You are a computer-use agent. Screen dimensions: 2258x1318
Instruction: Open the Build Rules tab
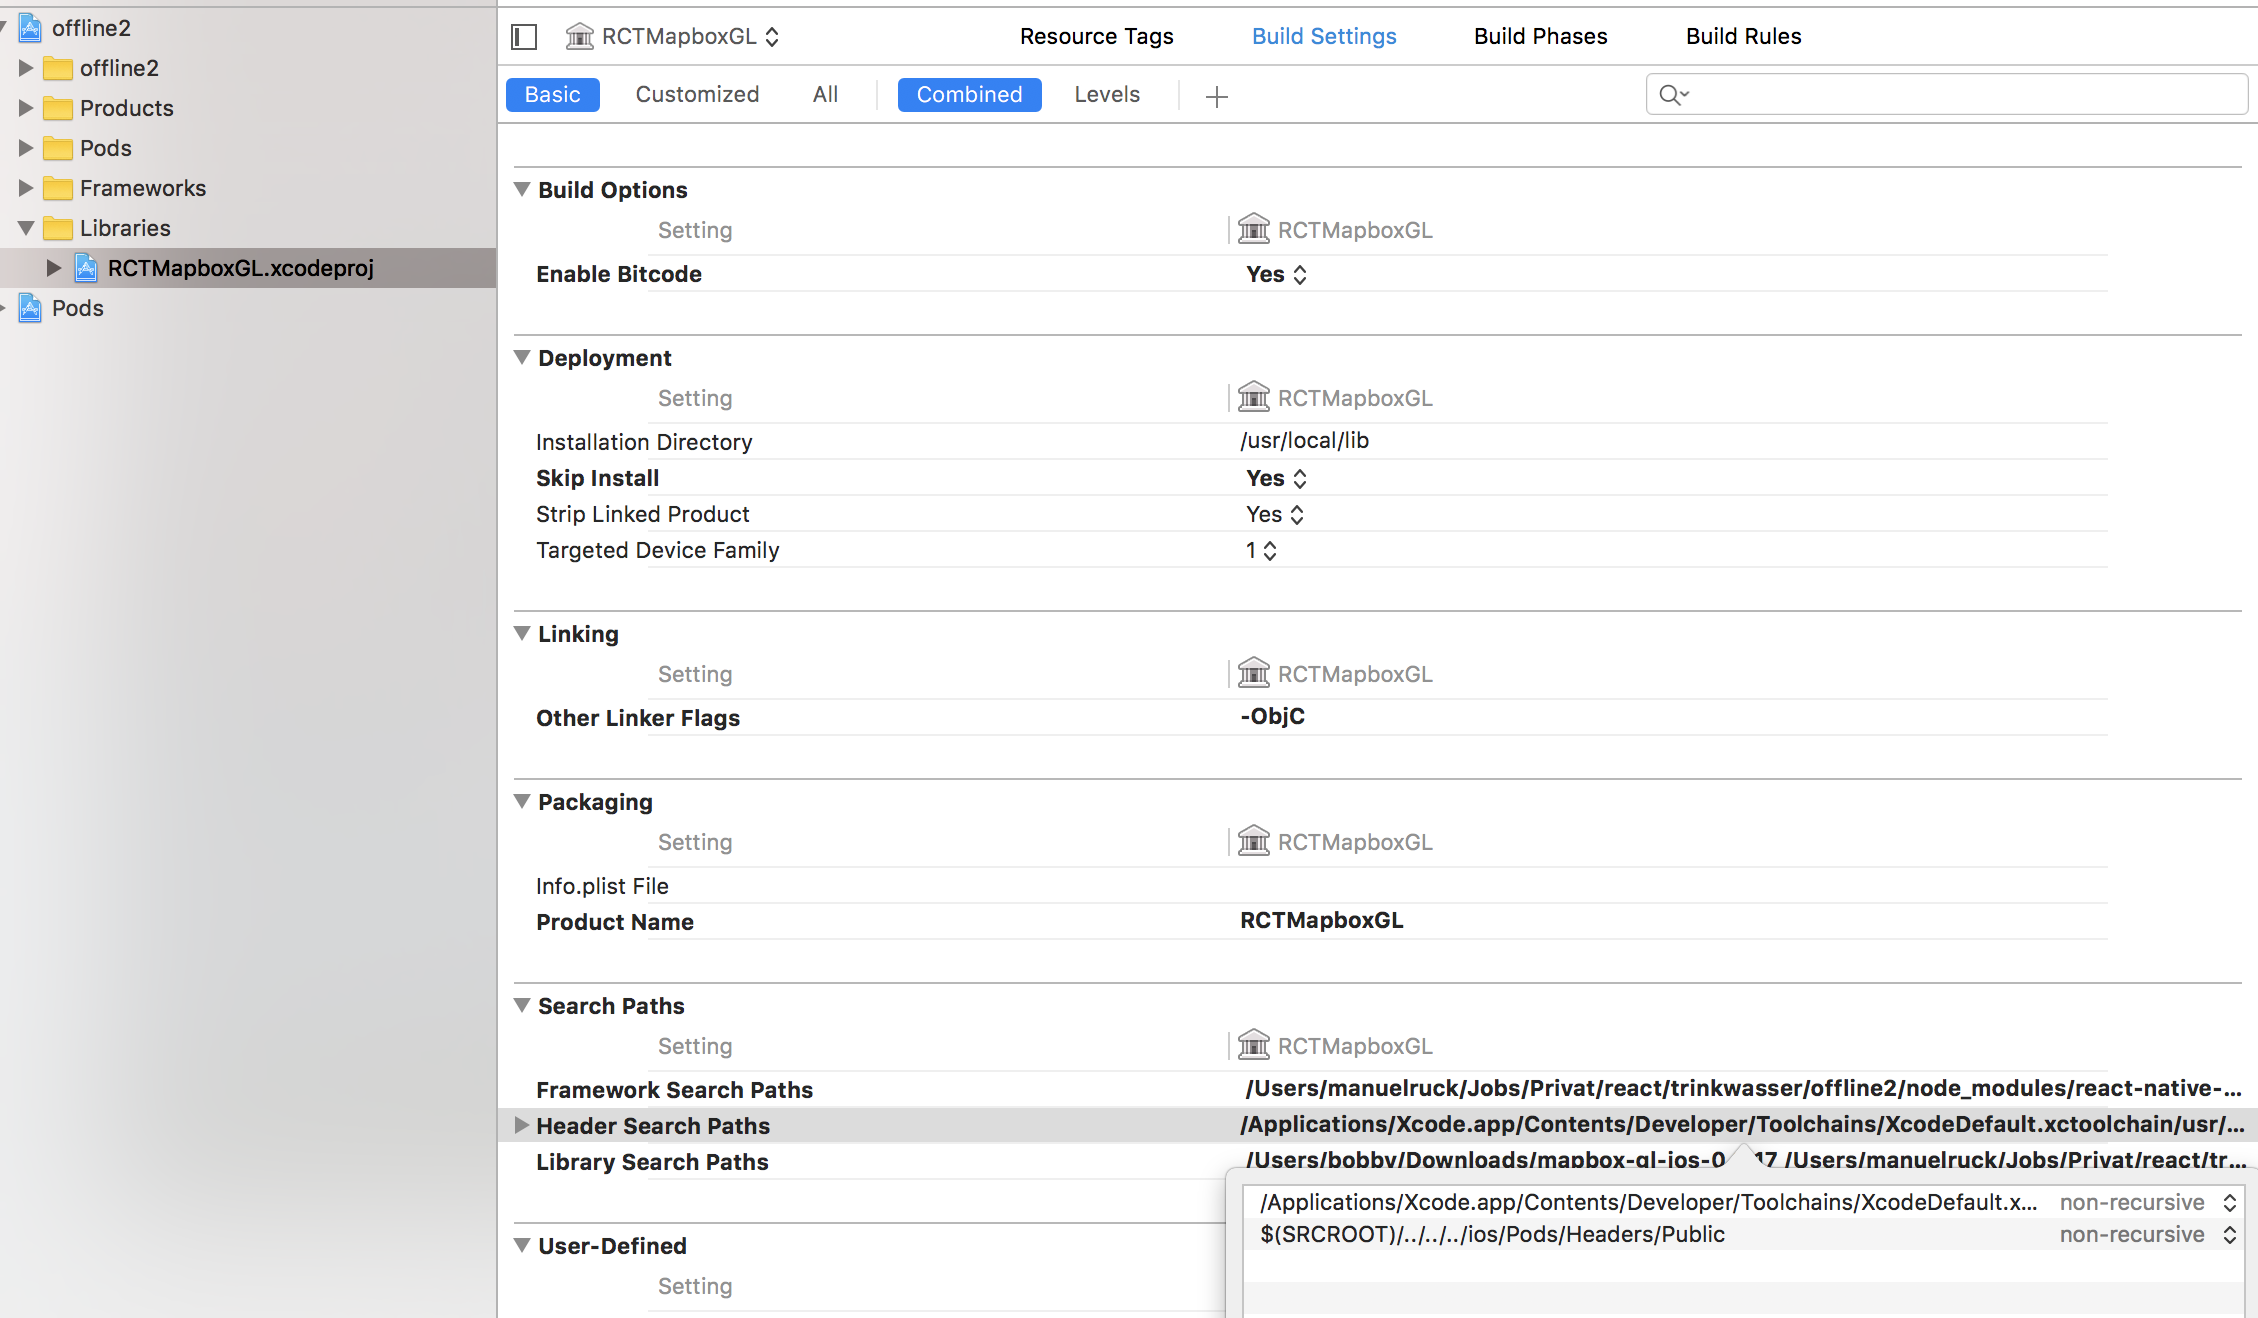tap(1743, 36)
